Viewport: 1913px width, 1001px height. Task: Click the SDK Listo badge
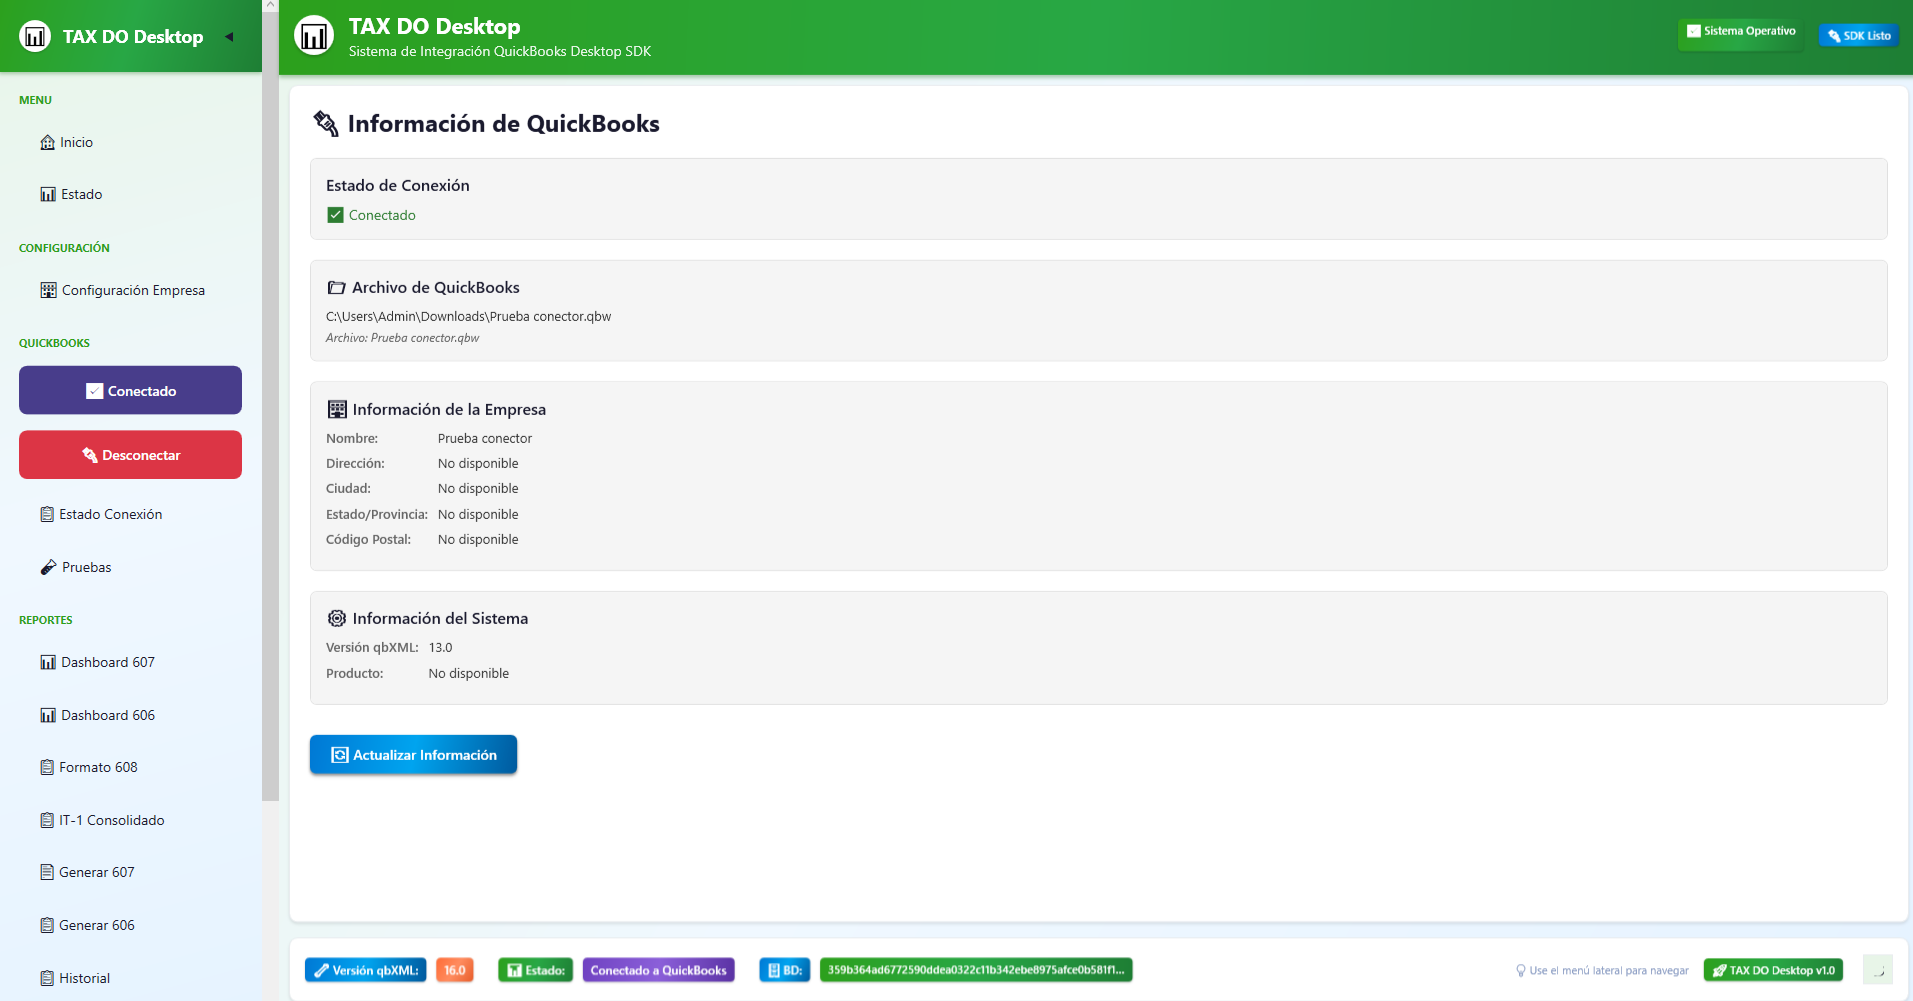(x=1858, y=36)
